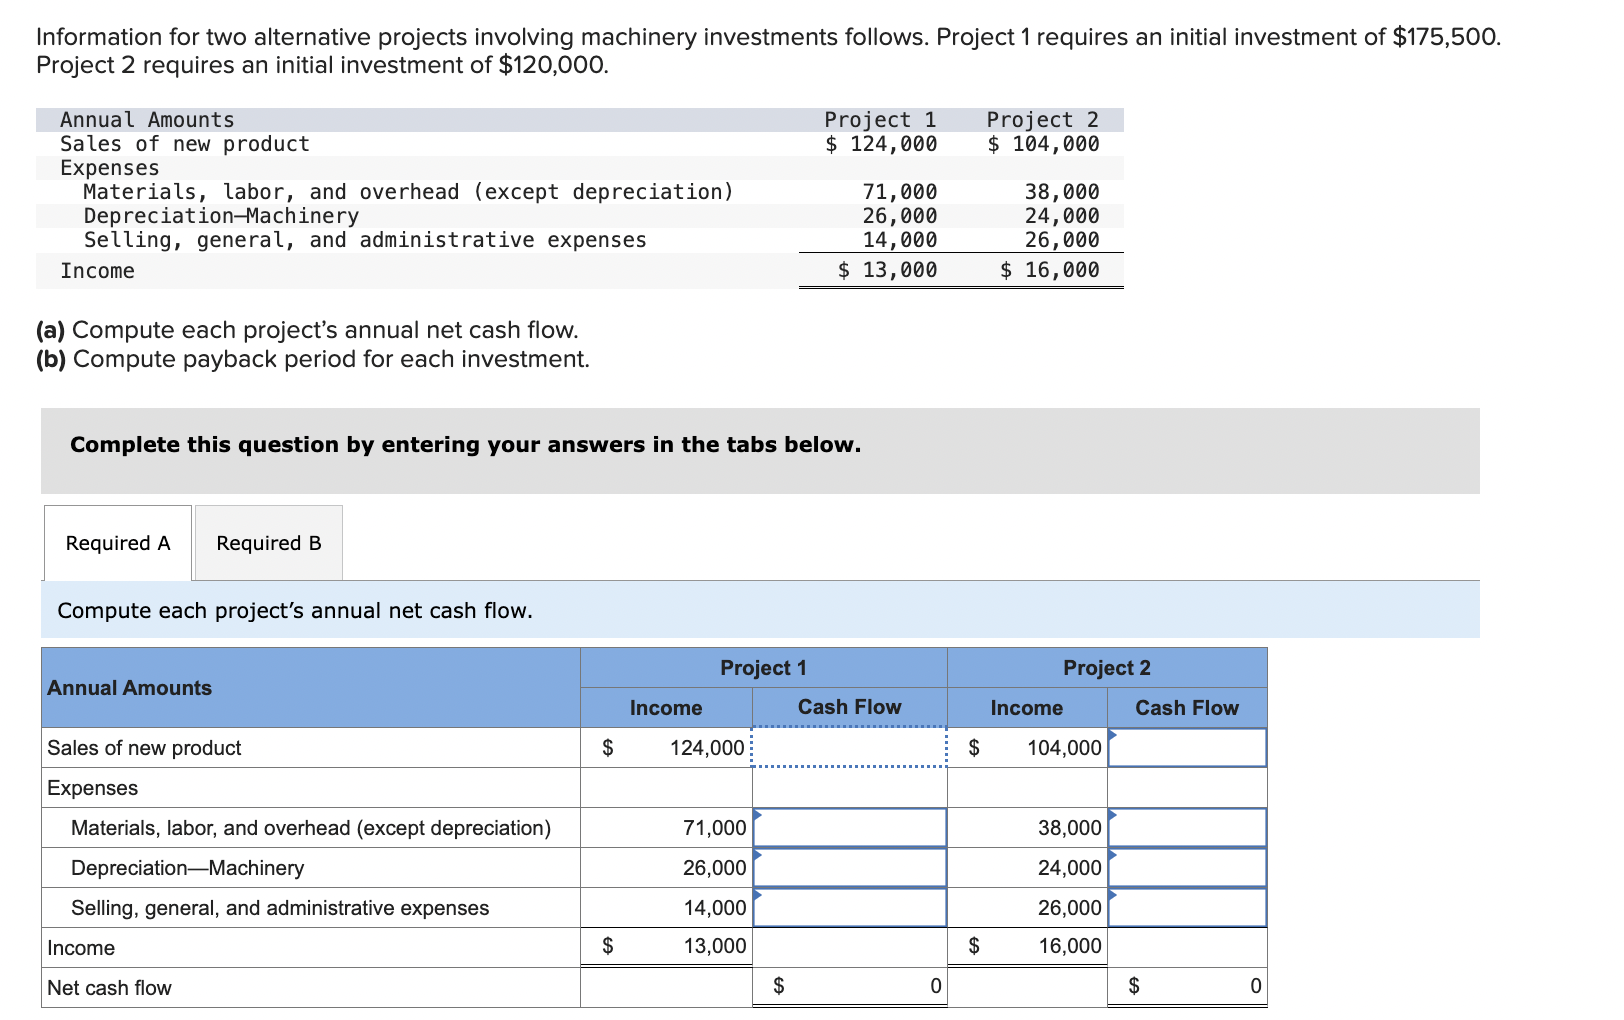Click the Income row value of 13,000
This screenshot has height=1020, width=1624.
coord(716,945)
